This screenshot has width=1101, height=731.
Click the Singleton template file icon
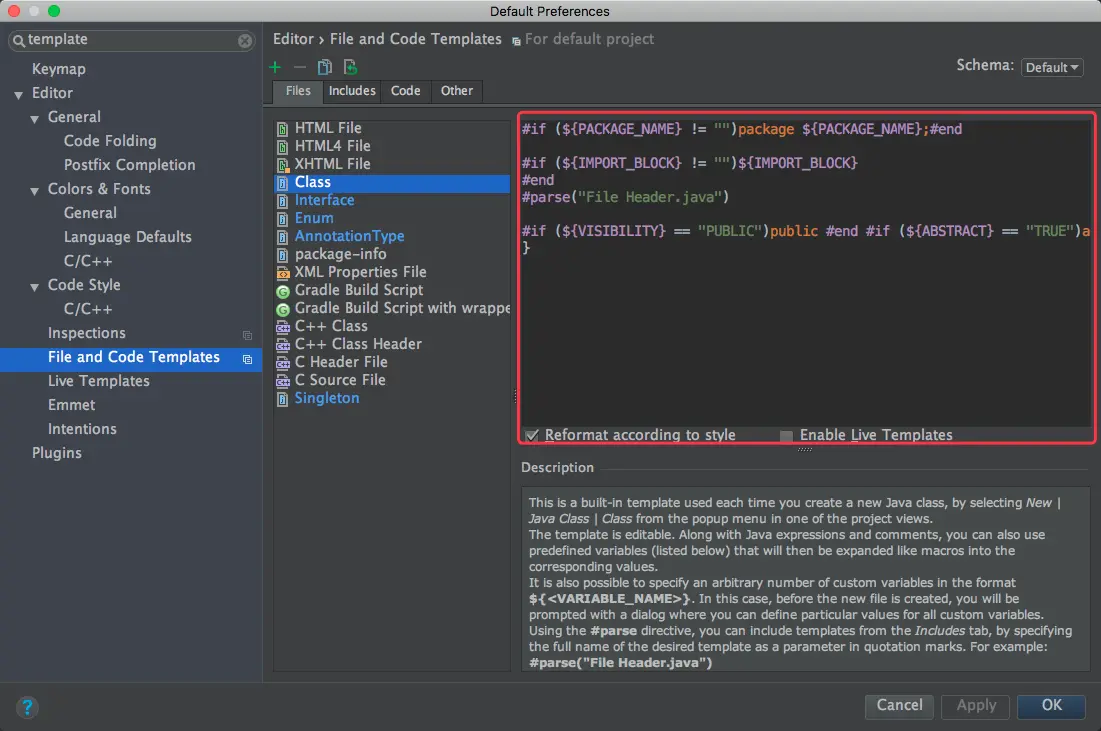(282, 400)
